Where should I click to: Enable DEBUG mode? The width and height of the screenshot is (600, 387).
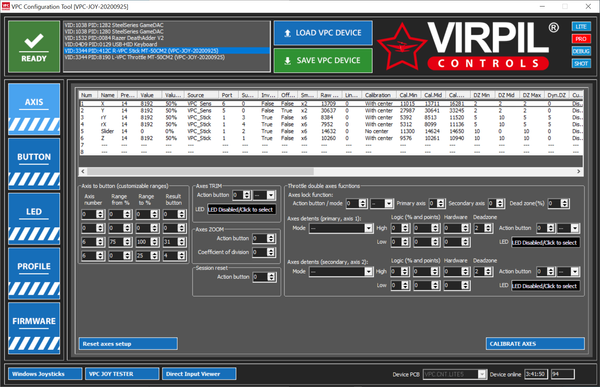pos(581,51)
